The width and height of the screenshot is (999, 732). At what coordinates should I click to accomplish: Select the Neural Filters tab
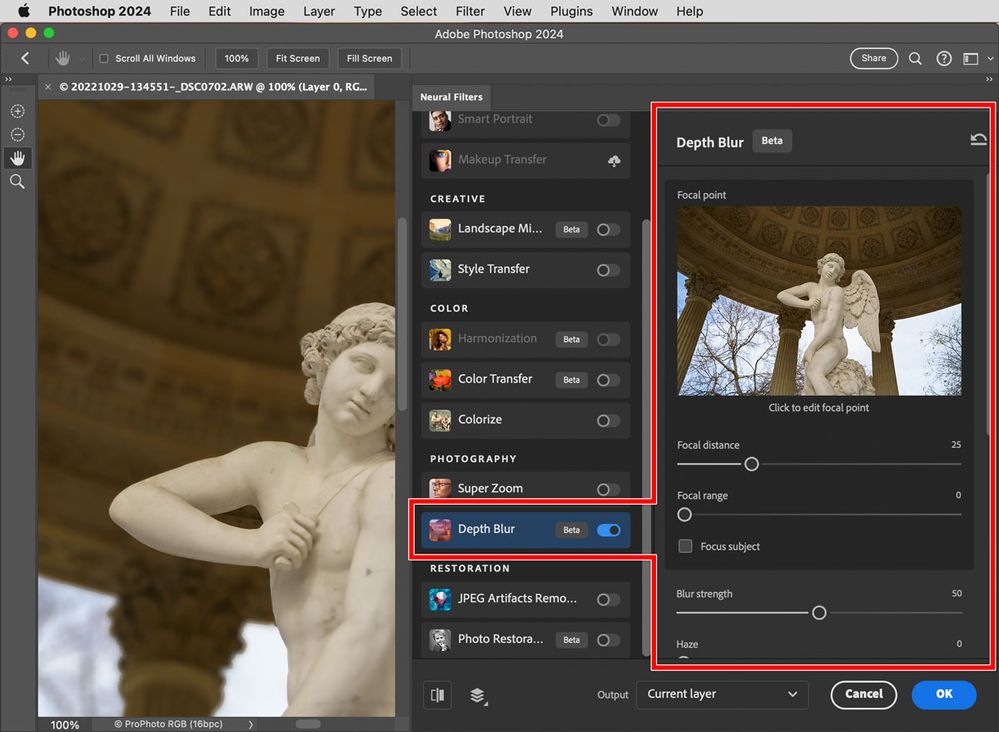click(x=451, y=97)
